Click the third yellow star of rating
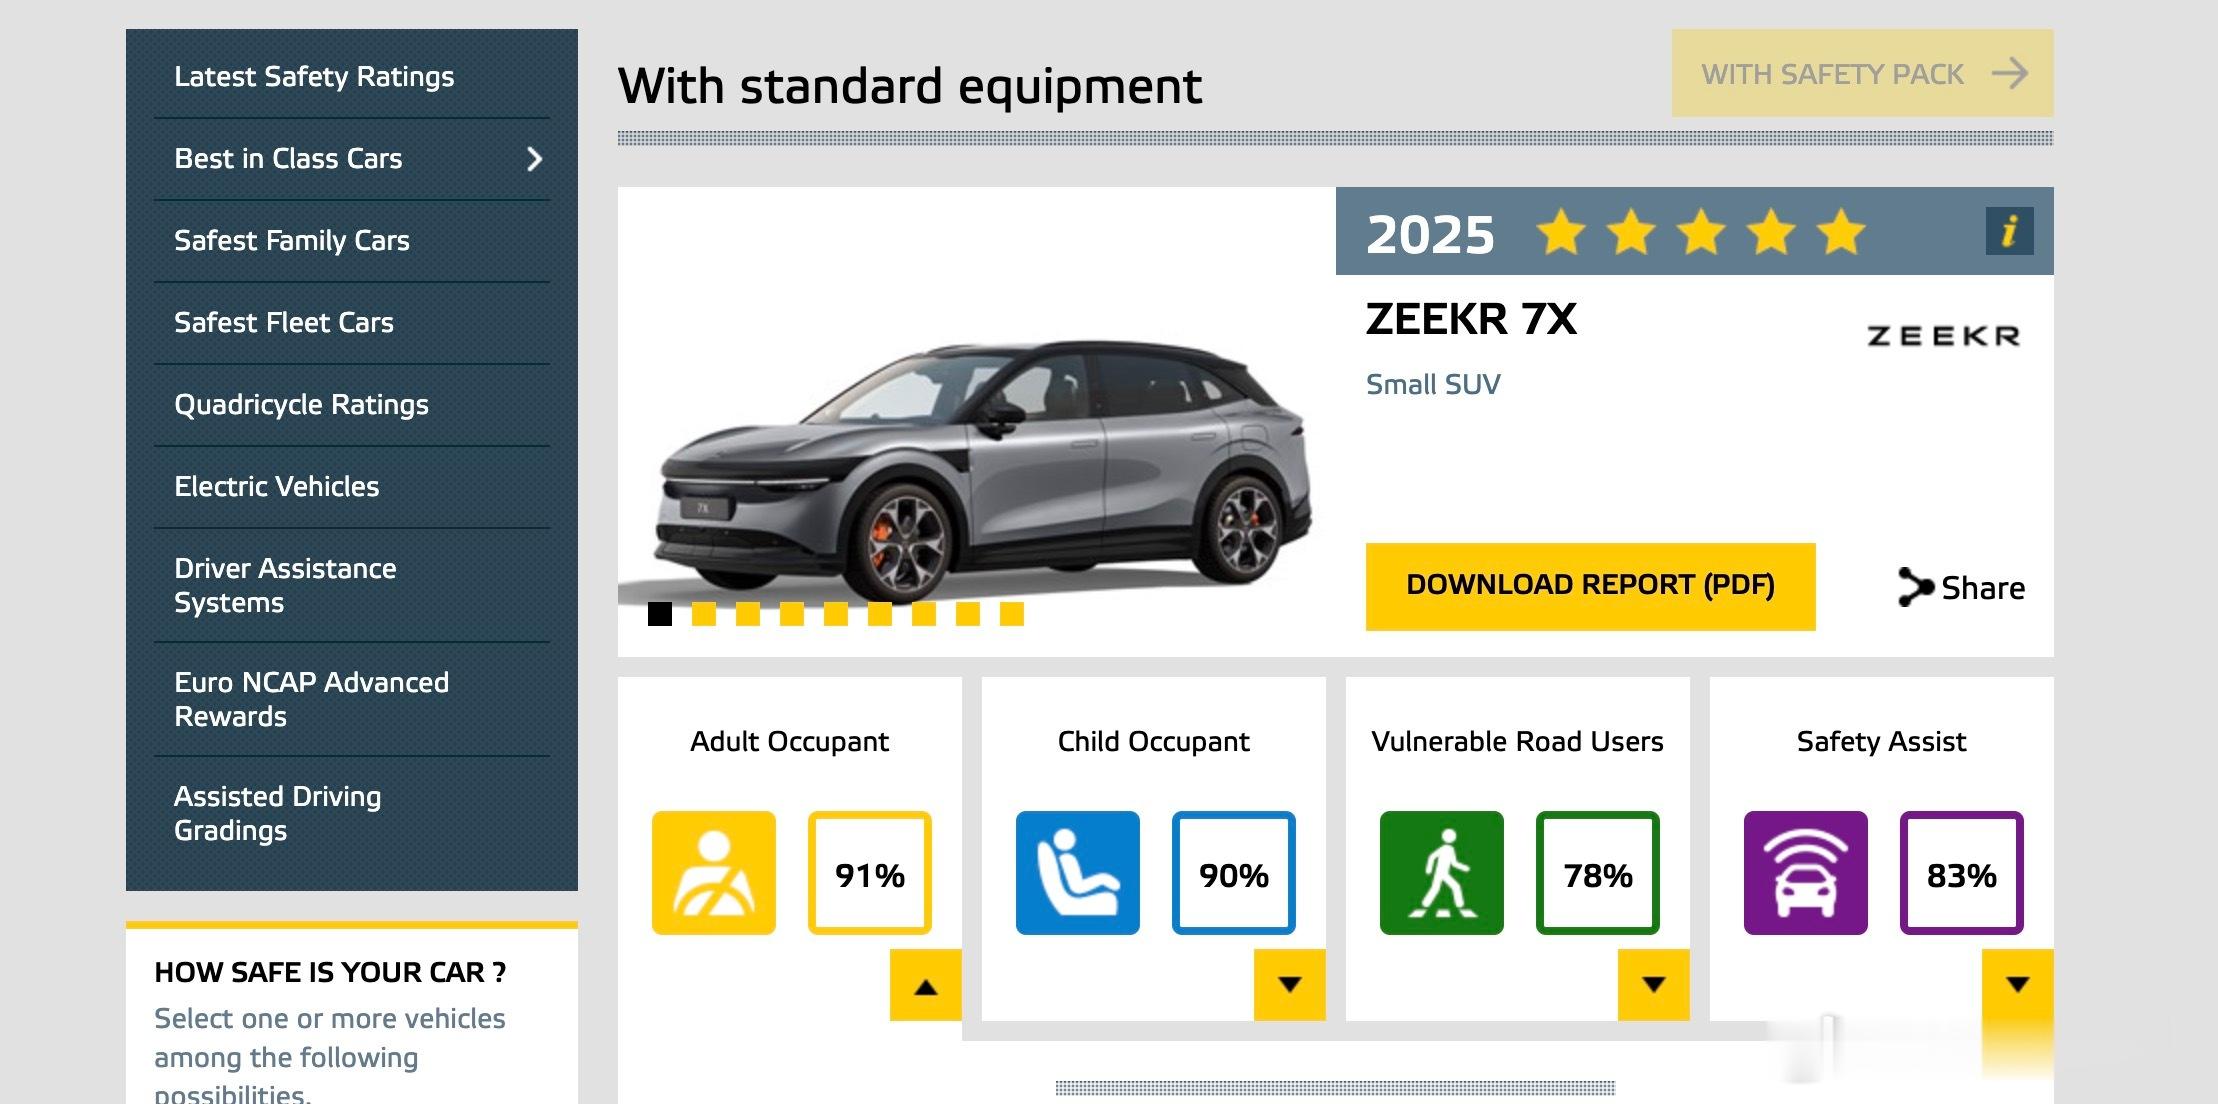The width and height of the screenshot is (2218, 1104). click(1701, 232)
